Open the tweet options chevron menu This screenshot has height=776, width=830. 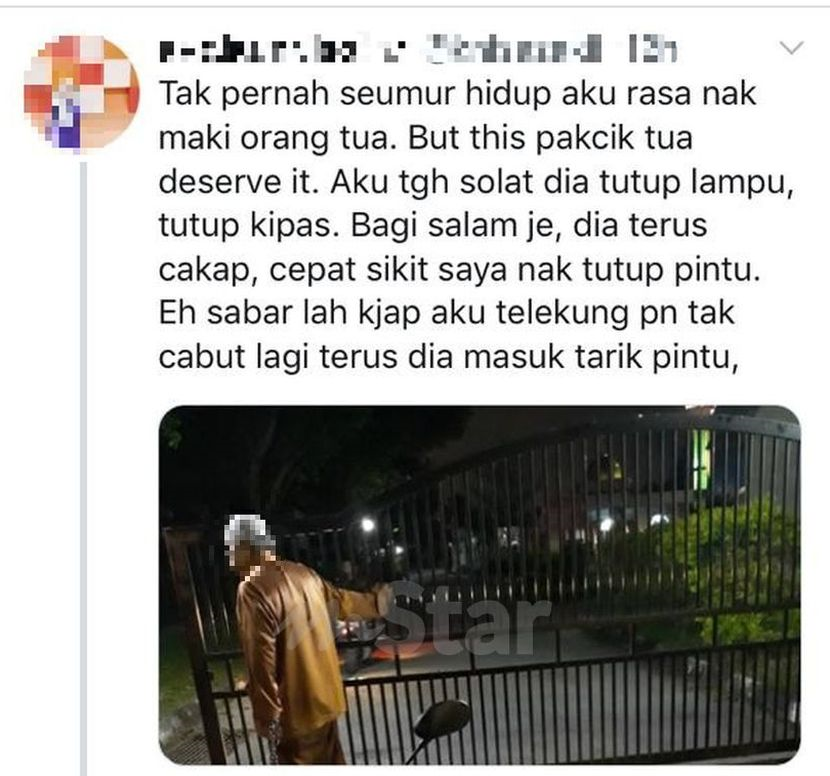pyautogui.click(x=791, y=49)
